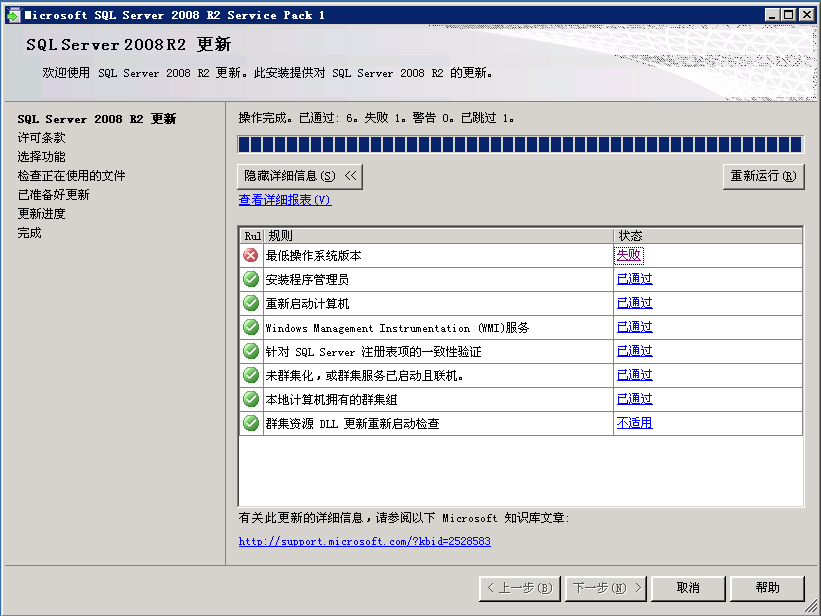The height and width of the screenshot is (616, 821).
Task: Click the green check icon for 注册表项的一致性验证
Action: (251, 351)
